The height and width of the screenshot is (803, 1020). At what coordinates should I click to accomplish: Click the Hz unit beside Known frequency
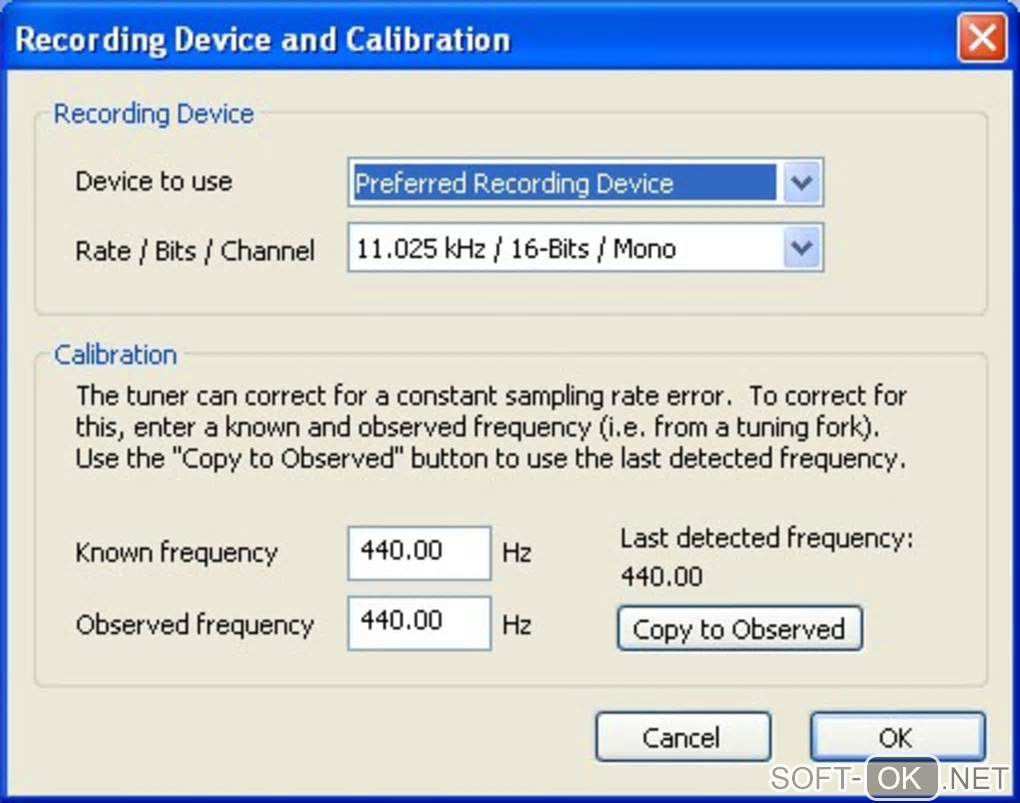coord(517,552)
